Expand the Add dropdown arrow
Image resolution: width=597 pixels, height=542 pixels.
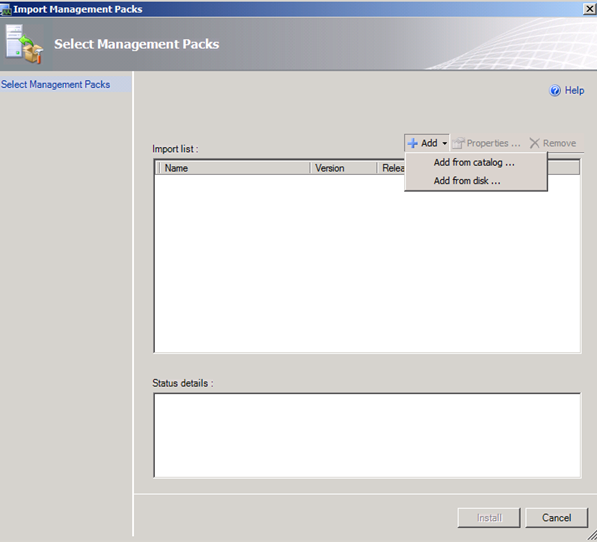coord(444,143)
